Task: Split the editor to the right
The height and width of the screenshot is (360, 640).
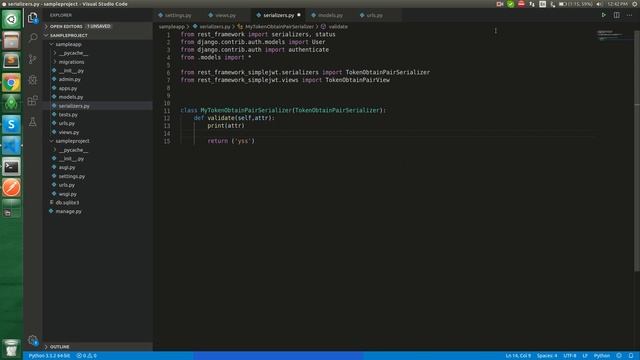Action: coord(616,15)
